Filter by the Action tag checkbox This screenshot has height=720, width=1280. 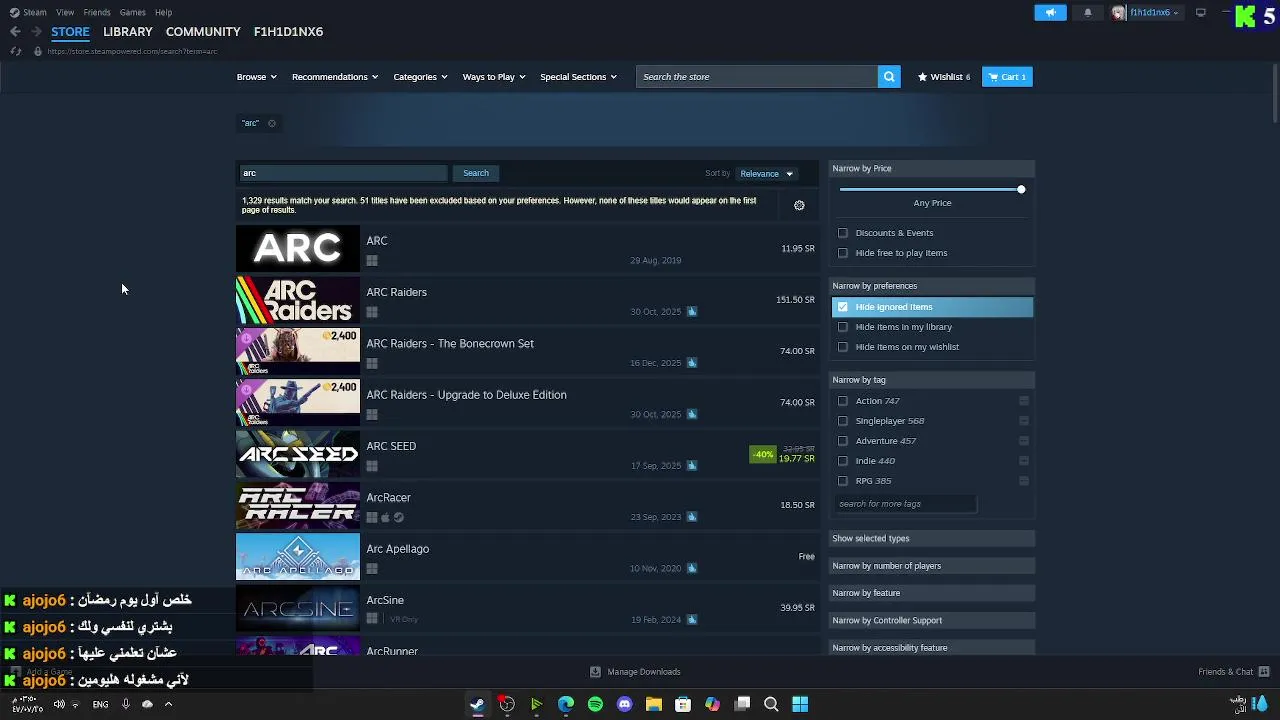(843, 401)
